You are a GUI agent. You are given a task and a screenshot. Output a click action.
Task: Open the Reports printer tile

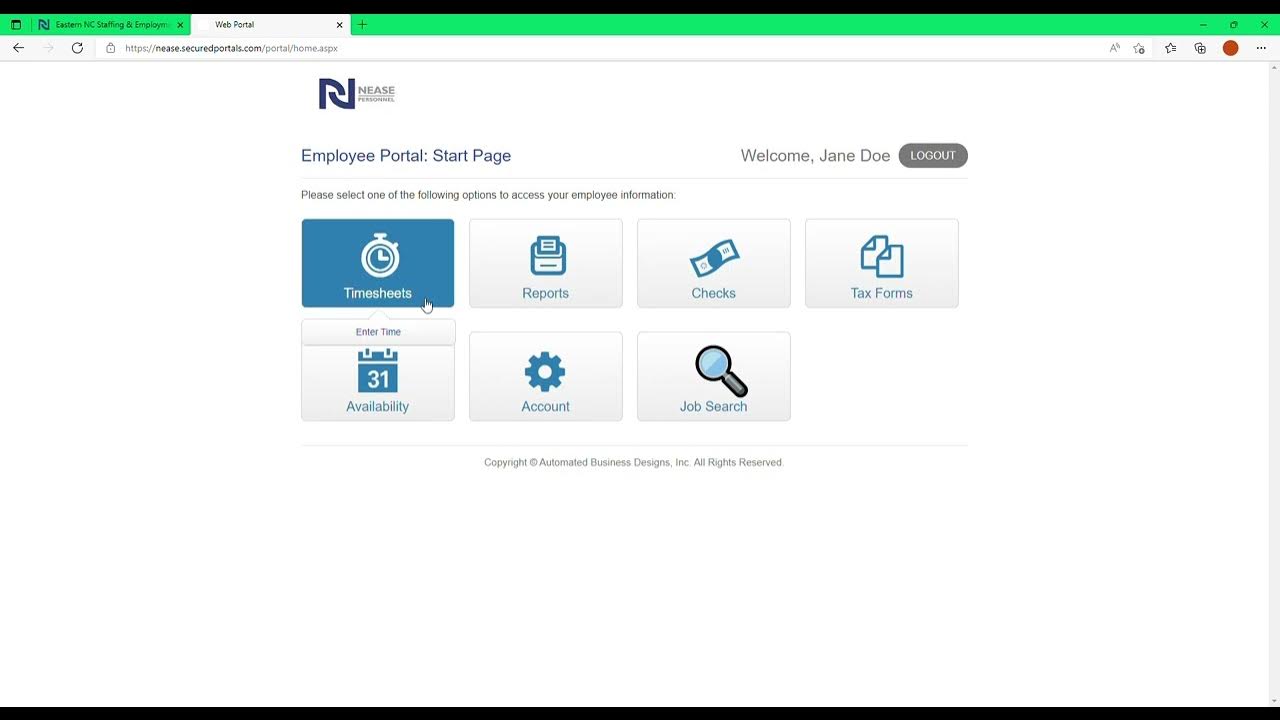546,263
